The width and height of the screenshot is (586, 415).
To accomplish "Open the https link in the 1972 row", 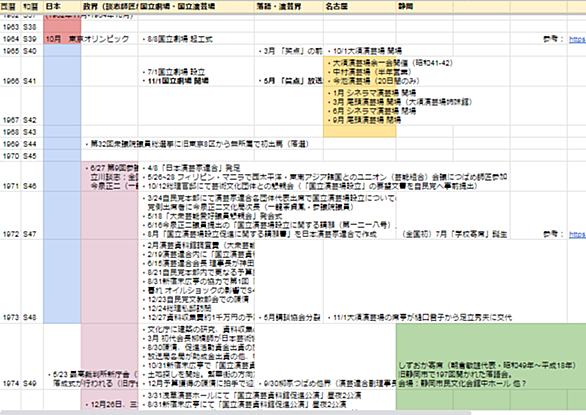I will 577,234.
